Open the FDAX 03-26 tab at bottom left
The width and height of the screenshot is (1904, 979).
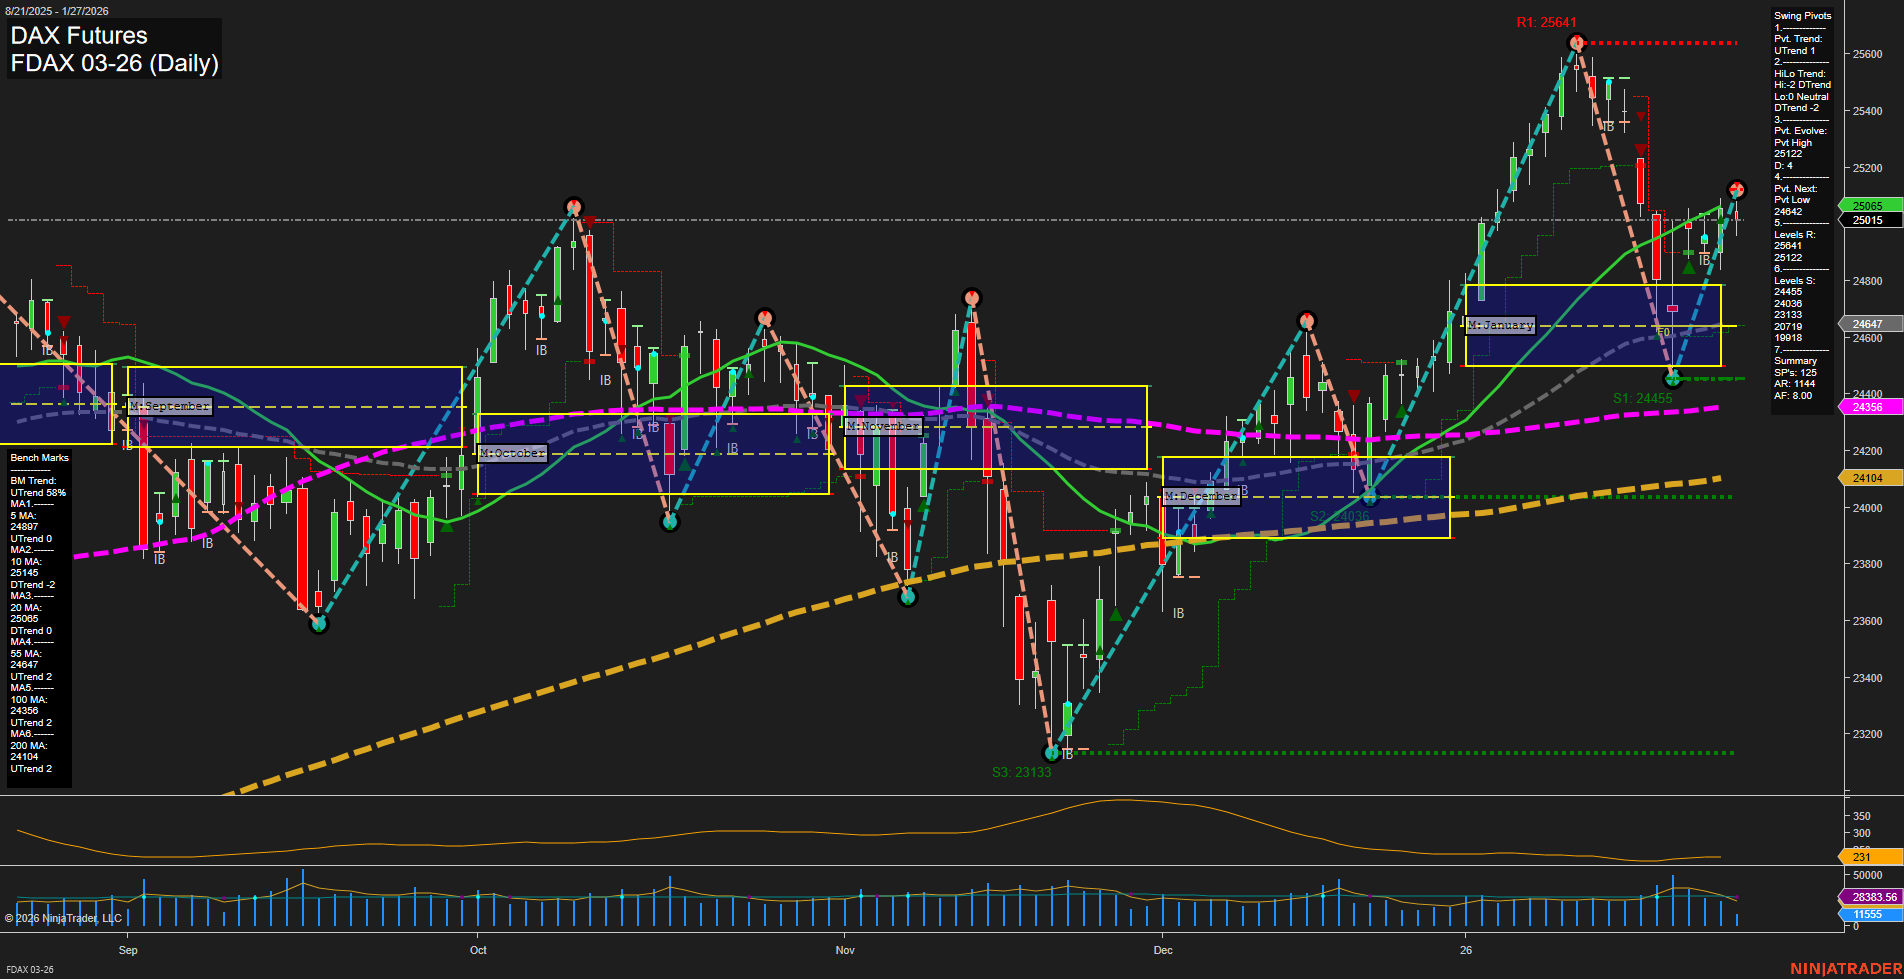[28, 970]
